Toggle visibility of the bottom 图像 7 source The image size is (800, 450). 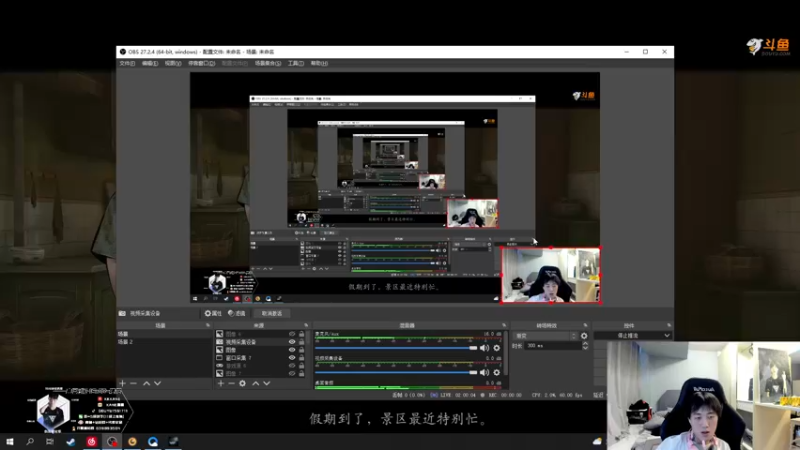coord(292,373)
